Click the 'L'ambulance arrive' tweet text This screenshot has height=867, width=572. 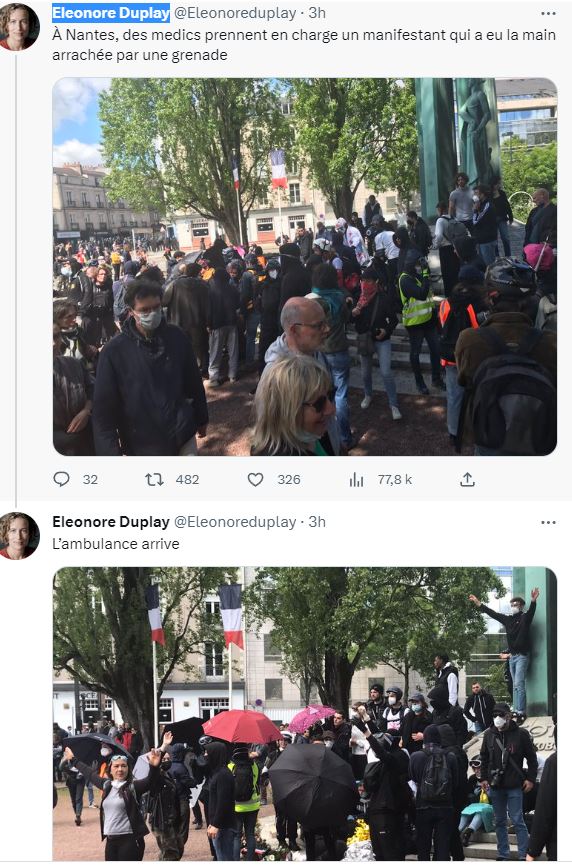coord(116,544)
